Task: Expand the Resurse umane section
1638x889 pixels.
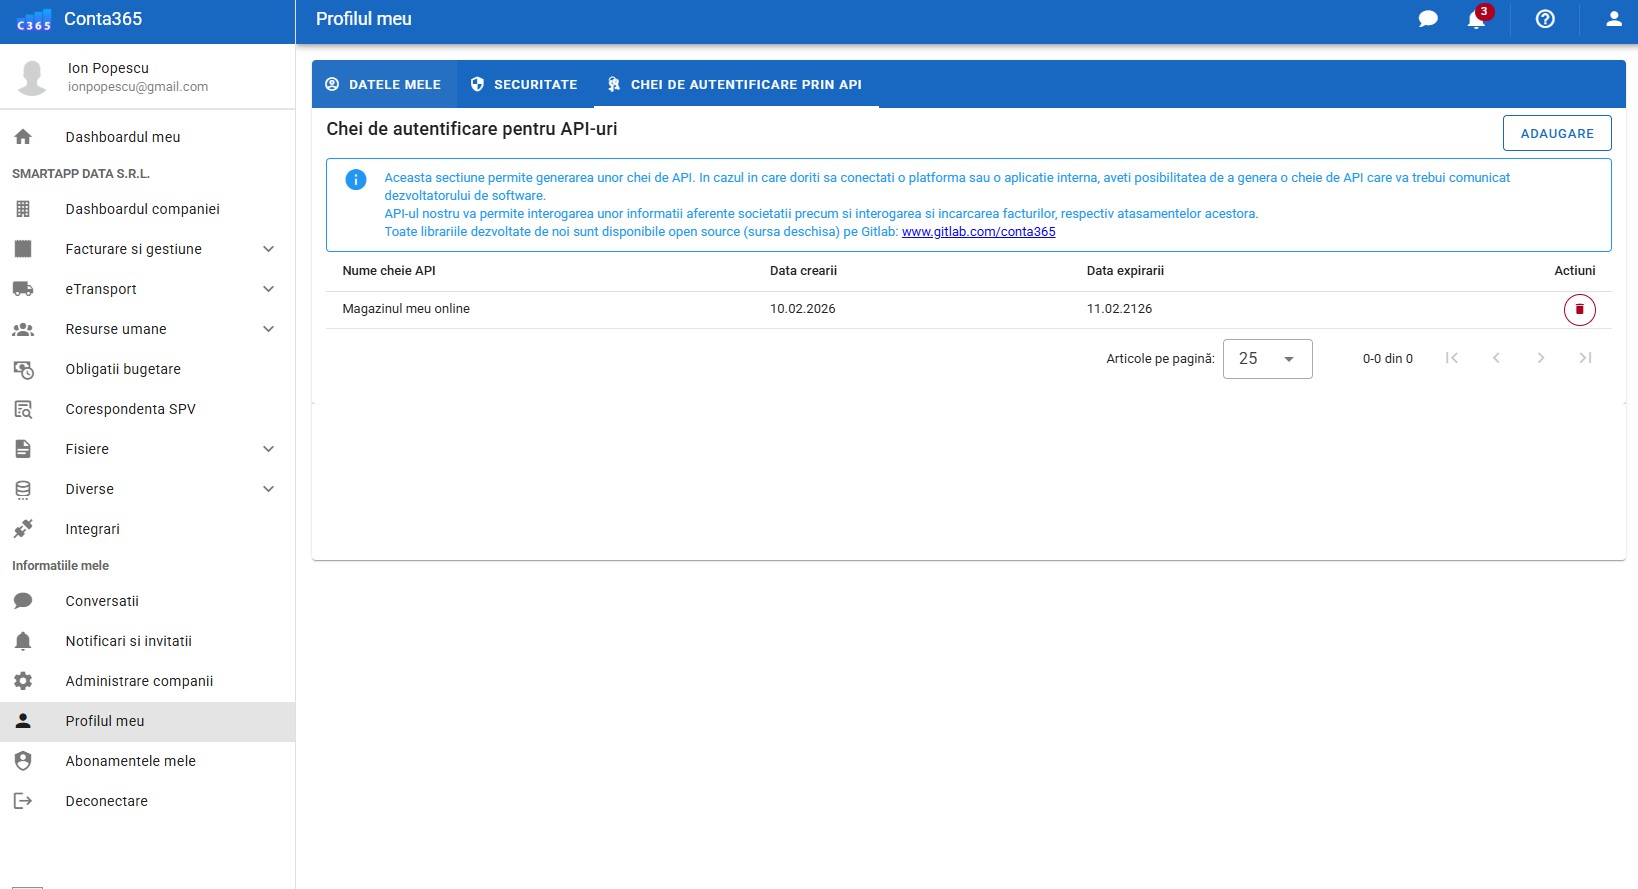Action: (268, 329)
